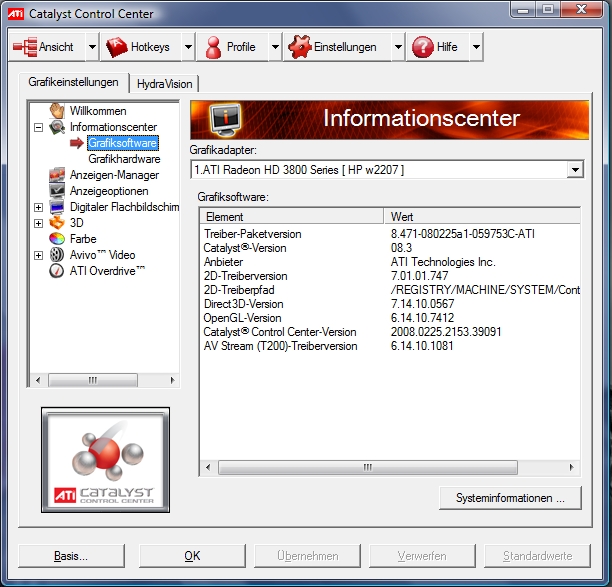Image resolution: width=612 pixels, height=587 pixels.
Task: Select the Catalyst®-Version row
Action: coord(390,248)
